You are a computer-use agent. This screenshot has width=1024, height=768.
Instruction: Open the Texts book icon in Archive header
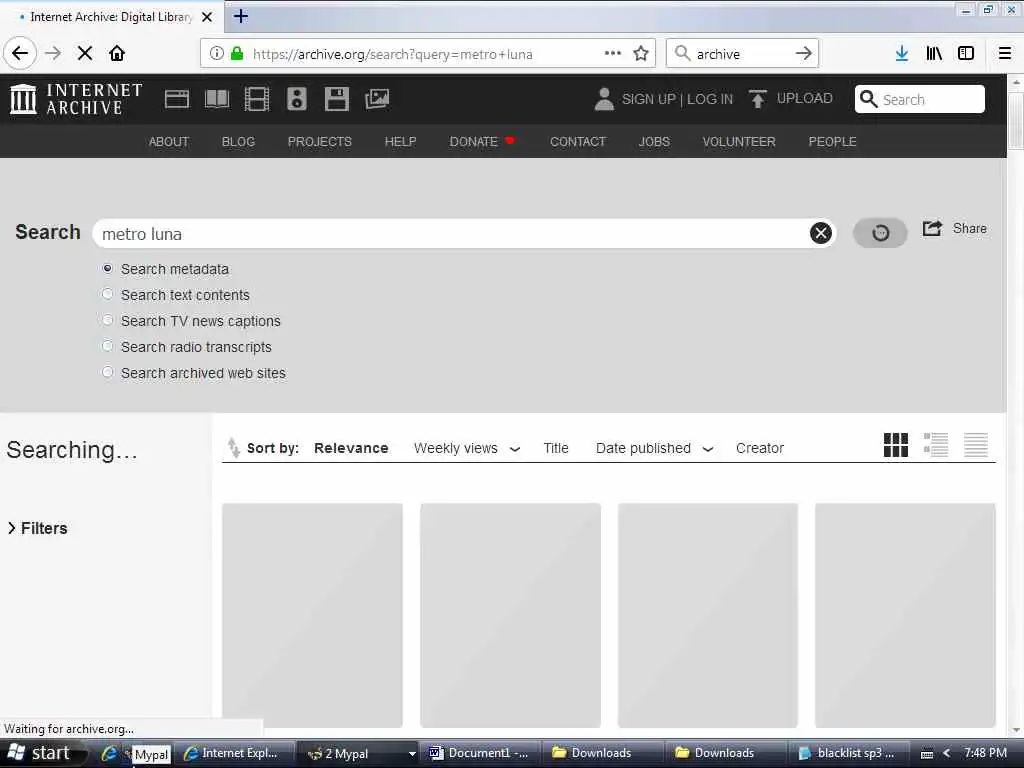coord(217,99)
